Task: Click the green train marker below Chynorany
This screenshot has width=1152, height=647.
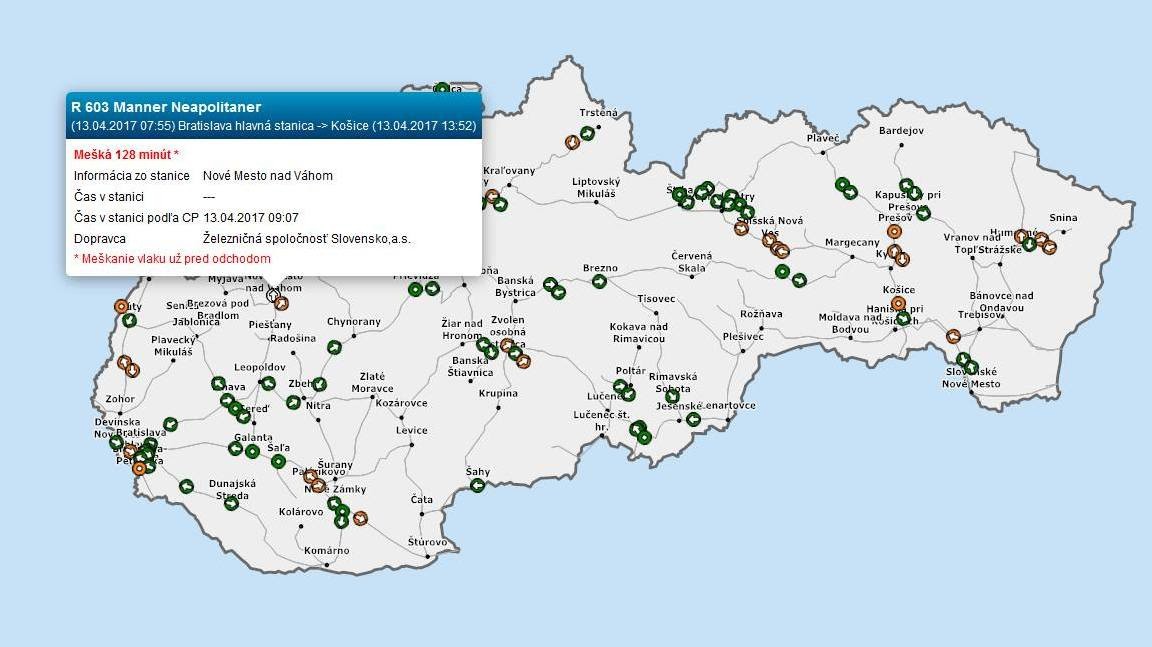Action: (334, 347)
